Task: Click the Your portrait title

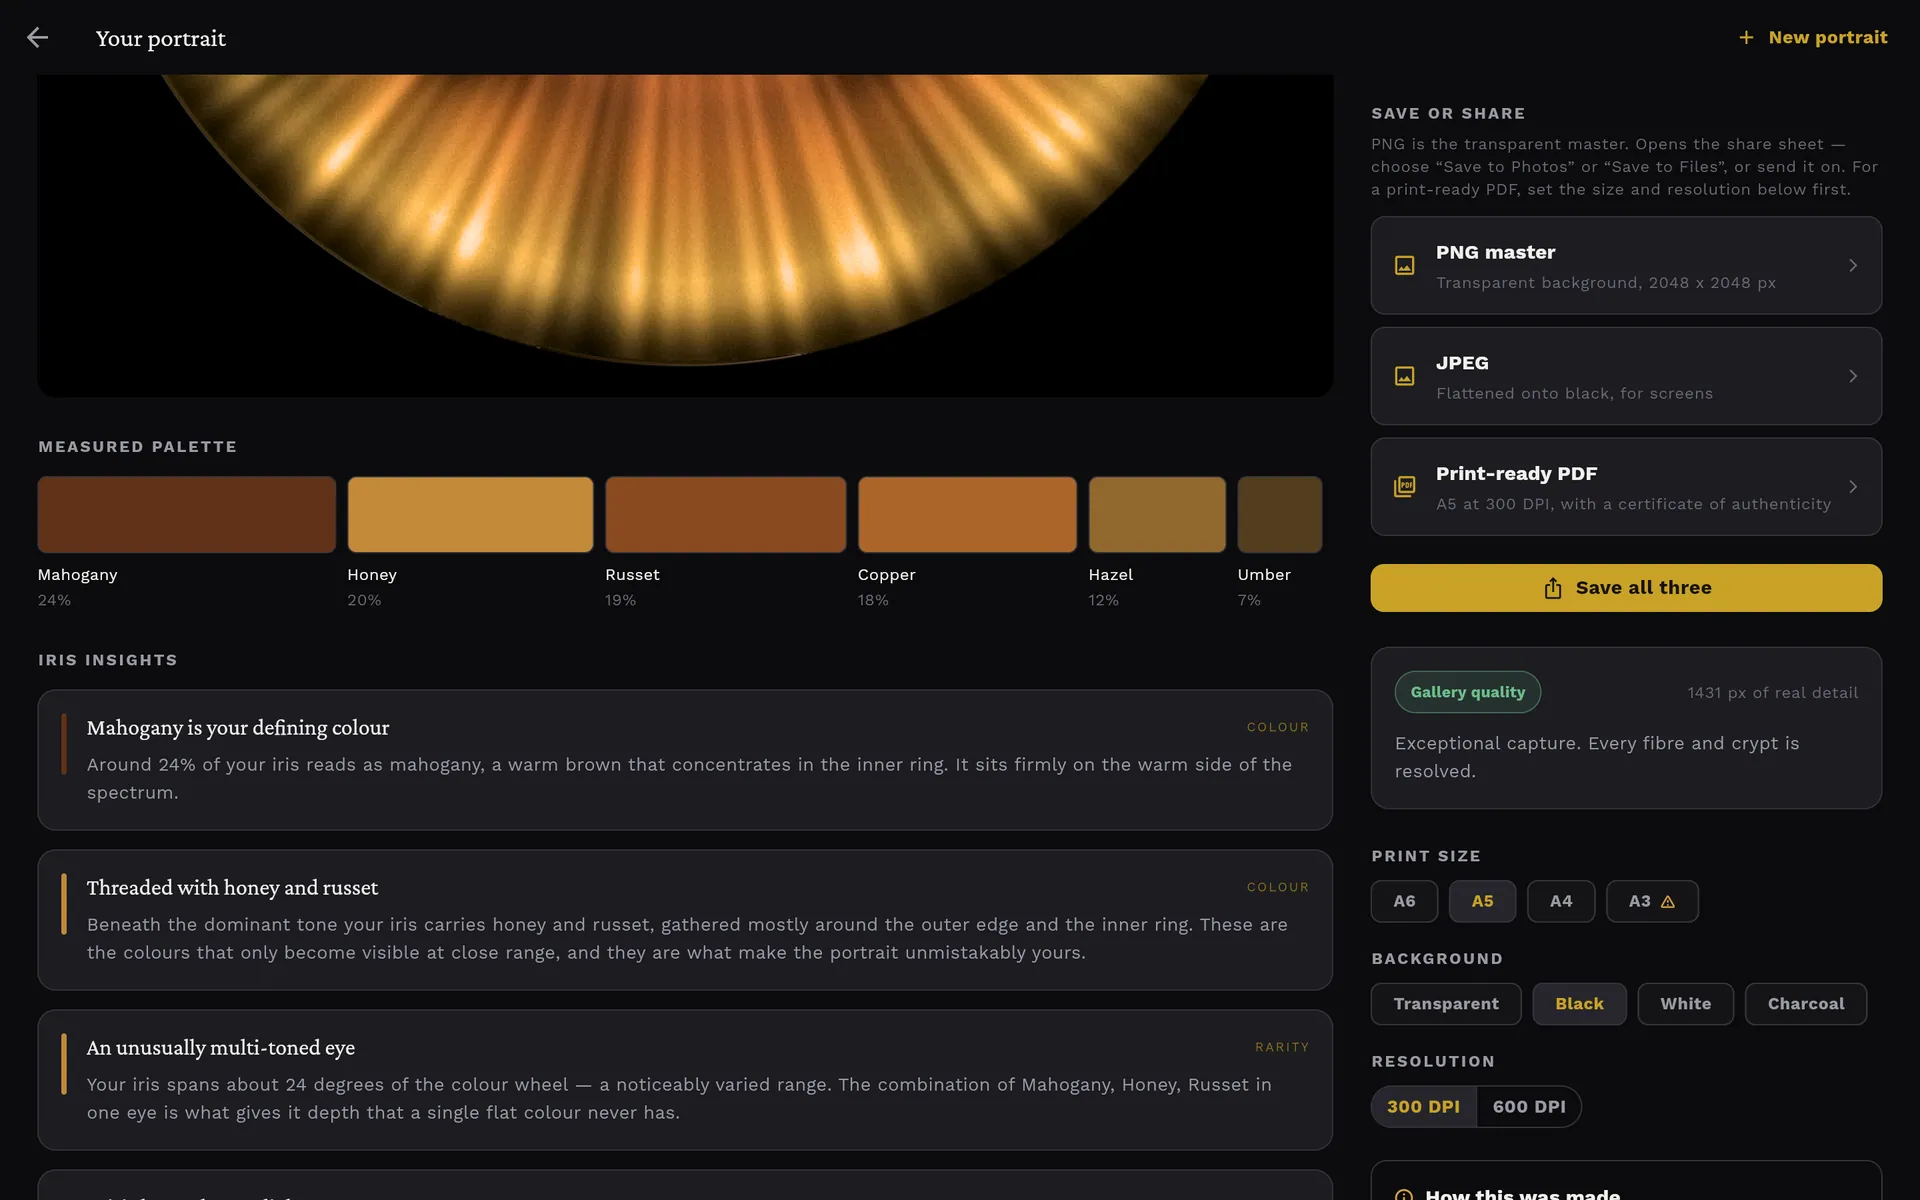Action: [161, 38]
